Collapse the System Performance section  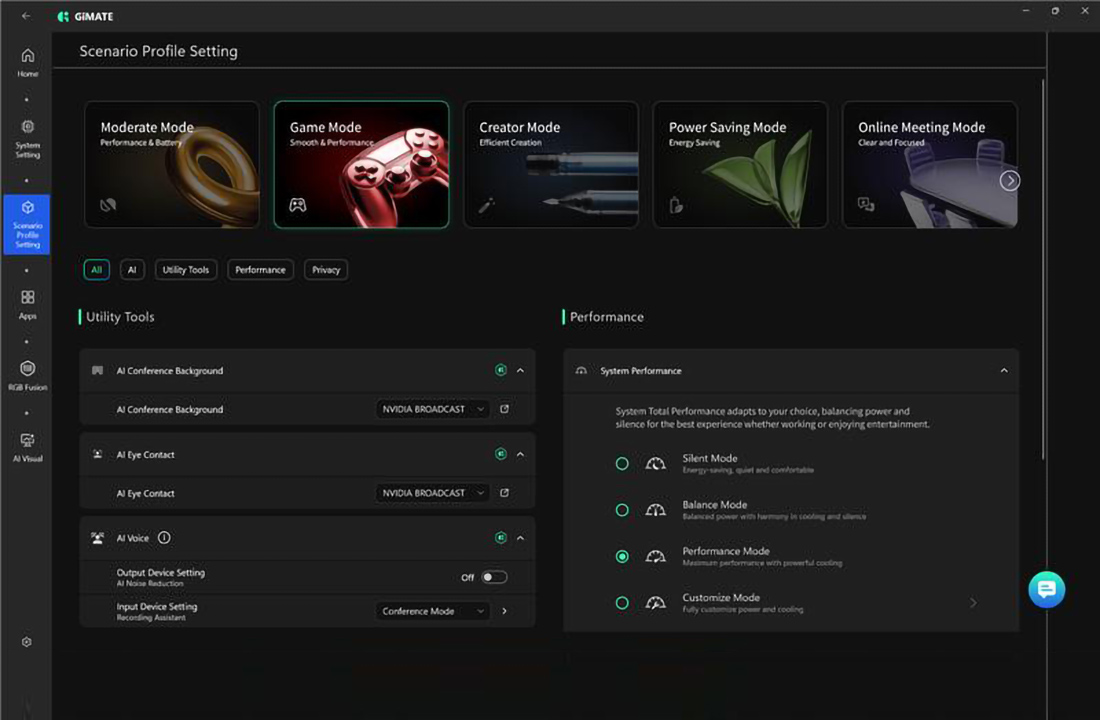(x=1004, y=371)
